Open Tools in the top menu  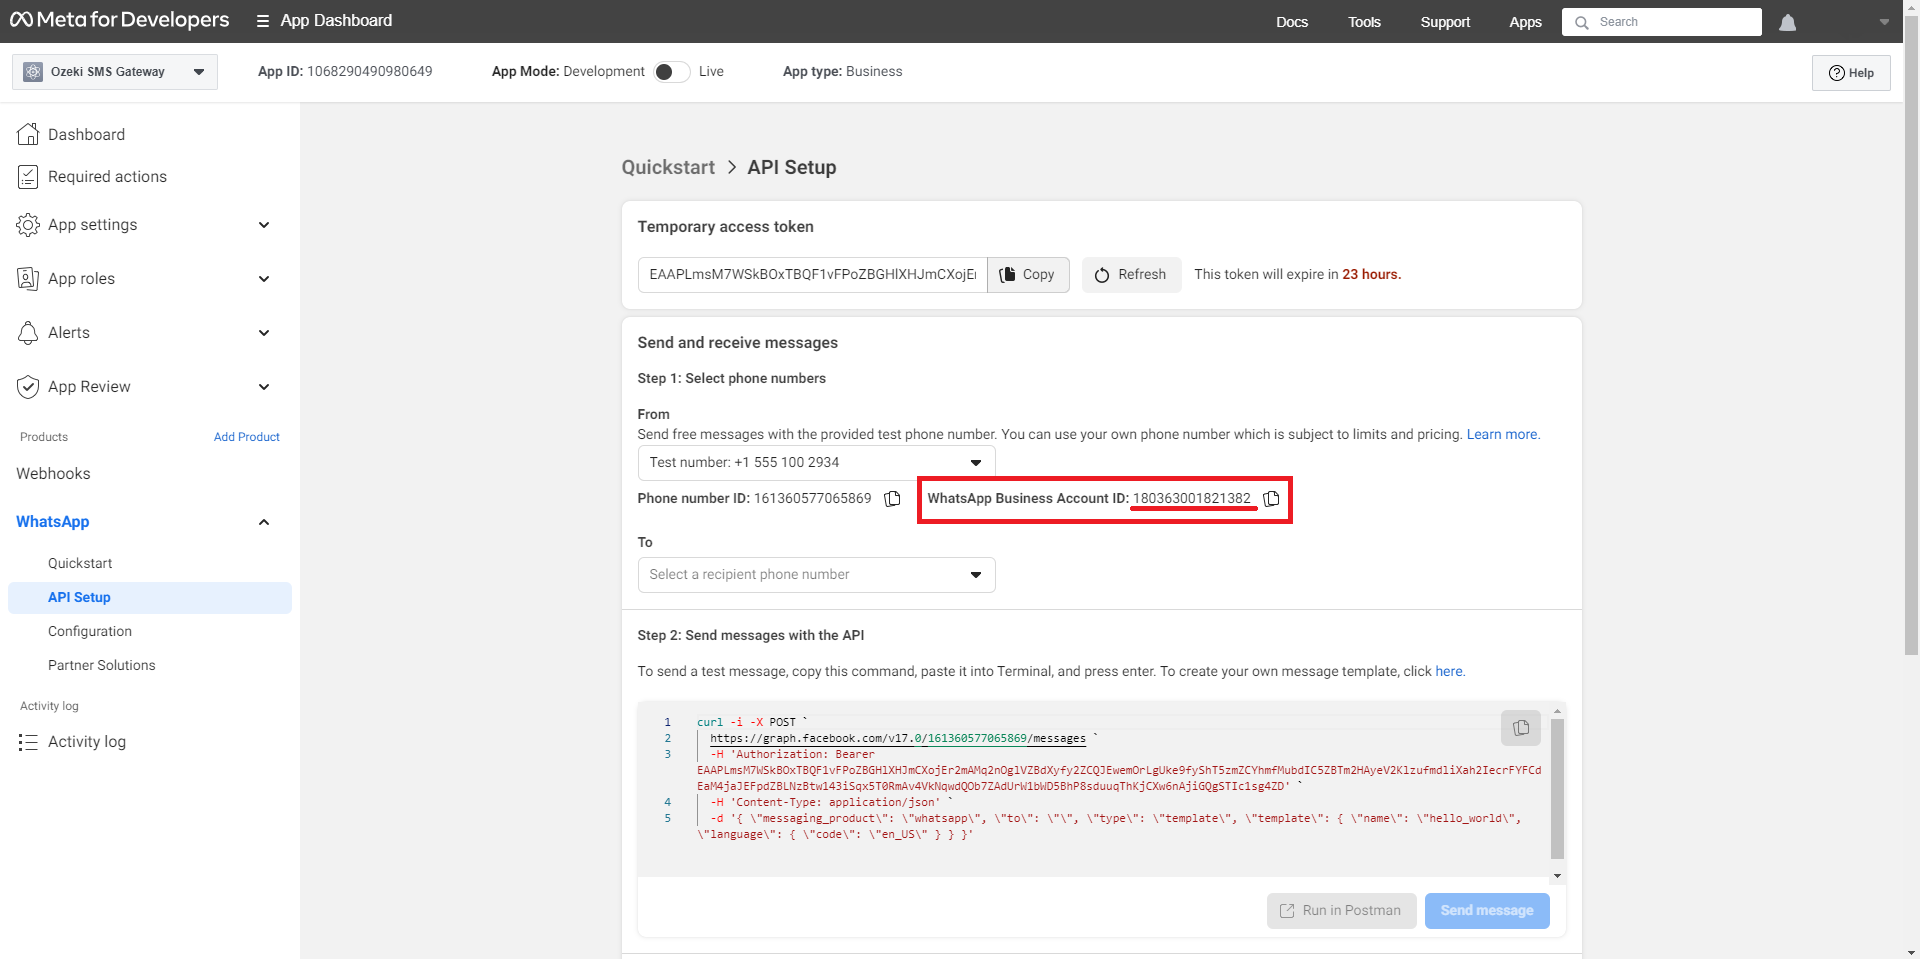coord(1364,22)
